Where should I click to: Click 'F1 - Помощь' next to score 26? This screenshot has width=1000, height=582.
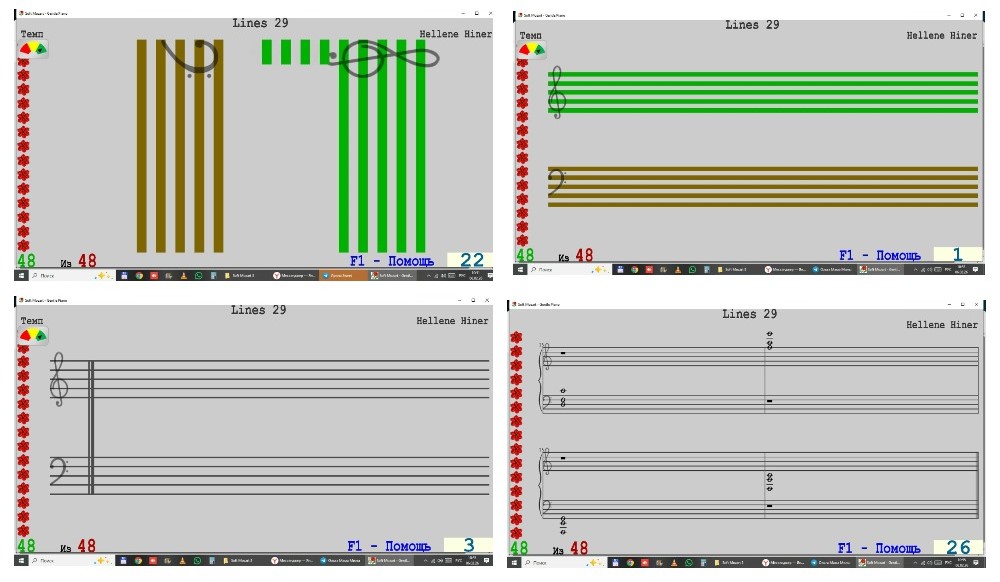[879, 548]
